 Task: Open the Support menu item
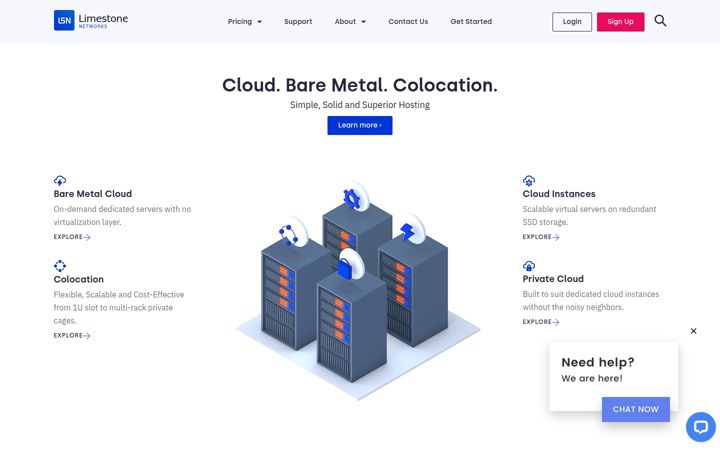tap(298, 22)
